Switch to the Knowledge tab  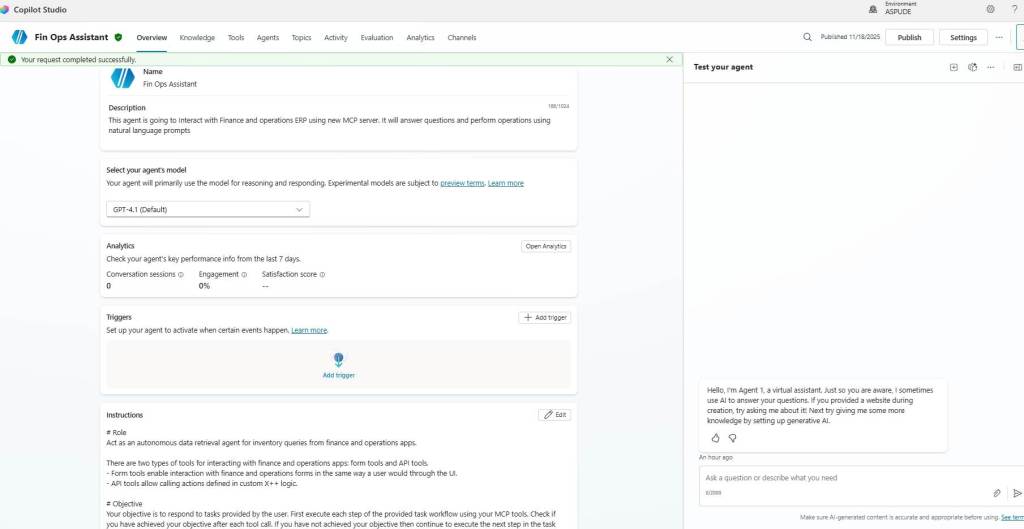point(197,38)
